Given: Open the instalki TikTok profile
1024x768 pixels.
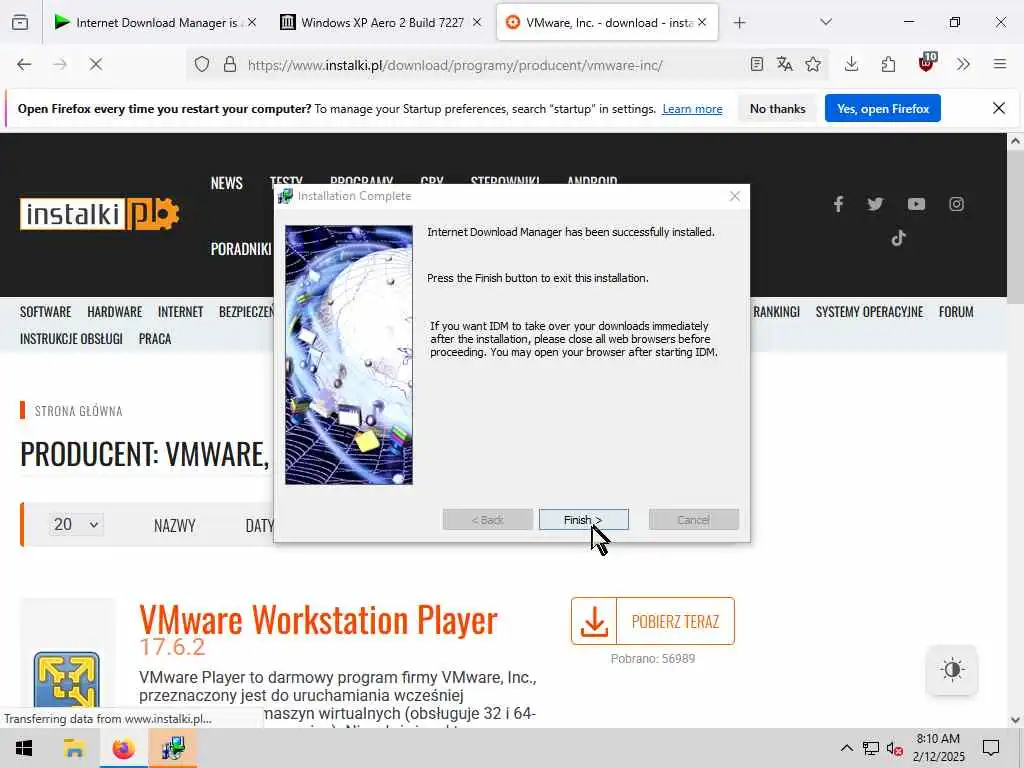Looking at the screenshot, I should pyautogui.click(x=899, y=238).
